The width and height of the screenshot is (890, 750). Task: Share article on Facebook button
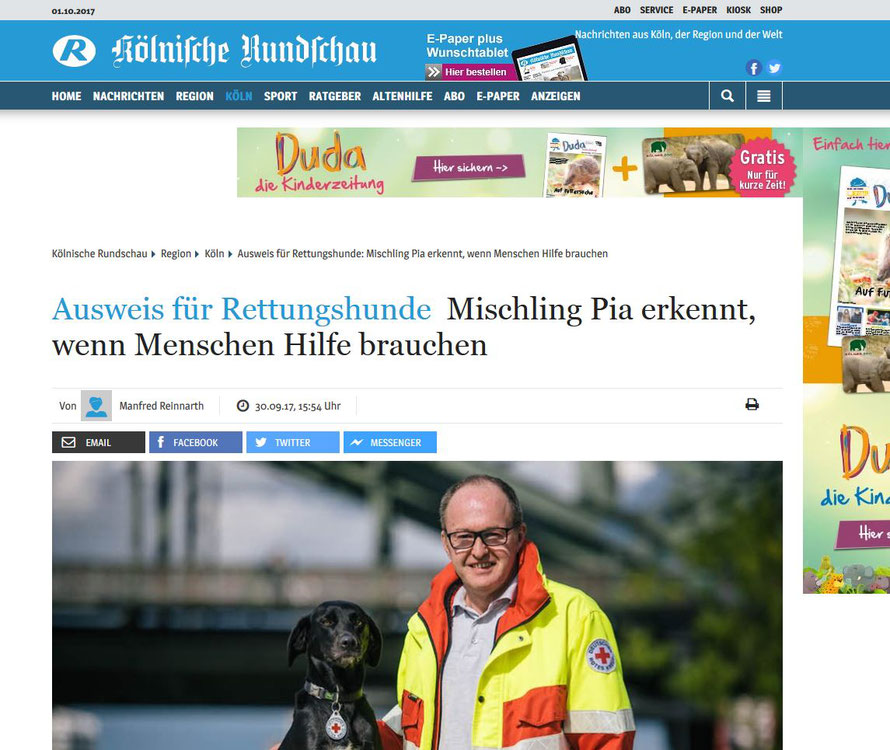pyautogui.click(x=196, y=442)
